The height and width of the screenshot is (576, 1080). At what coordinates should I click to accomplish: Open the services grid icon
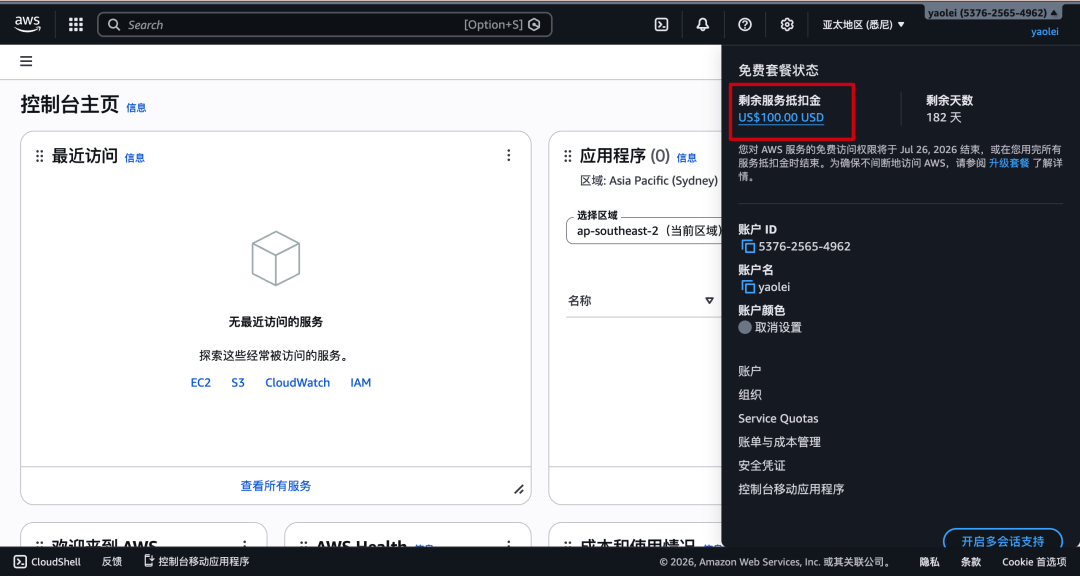point(75,24)
